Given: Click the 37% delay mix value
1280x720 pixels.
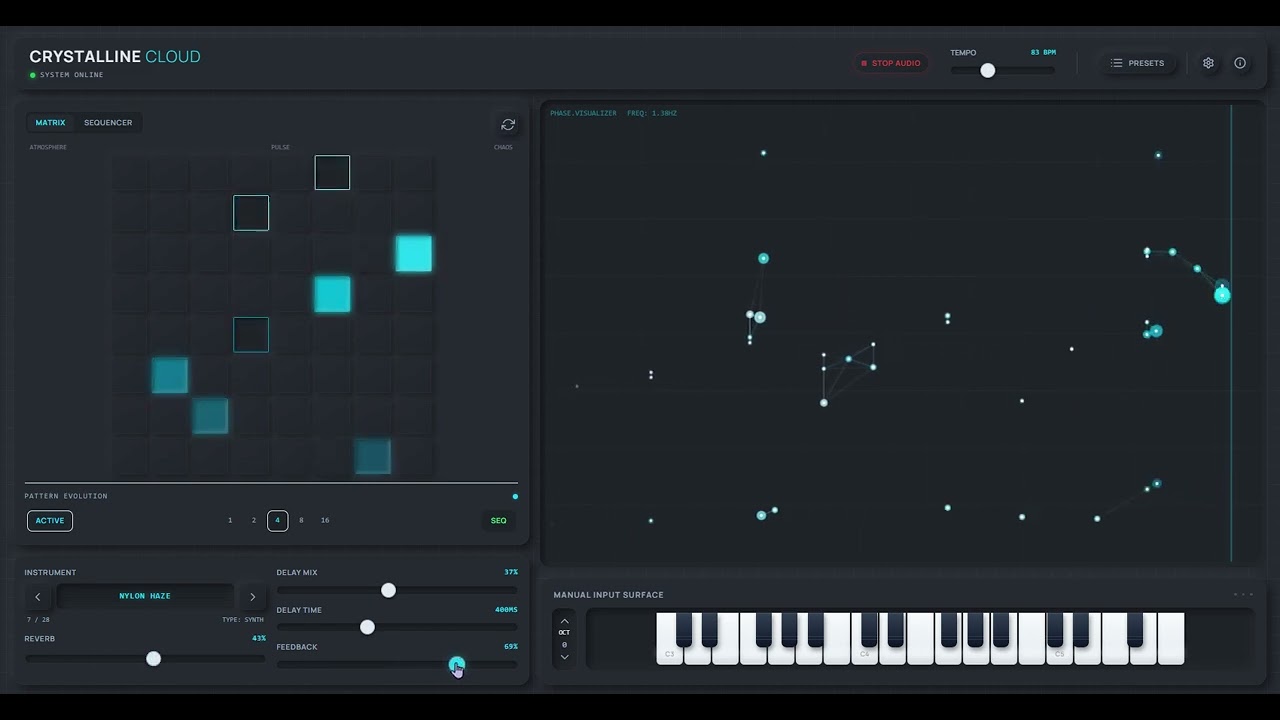Looking at the screenshot, I should 511,573.
